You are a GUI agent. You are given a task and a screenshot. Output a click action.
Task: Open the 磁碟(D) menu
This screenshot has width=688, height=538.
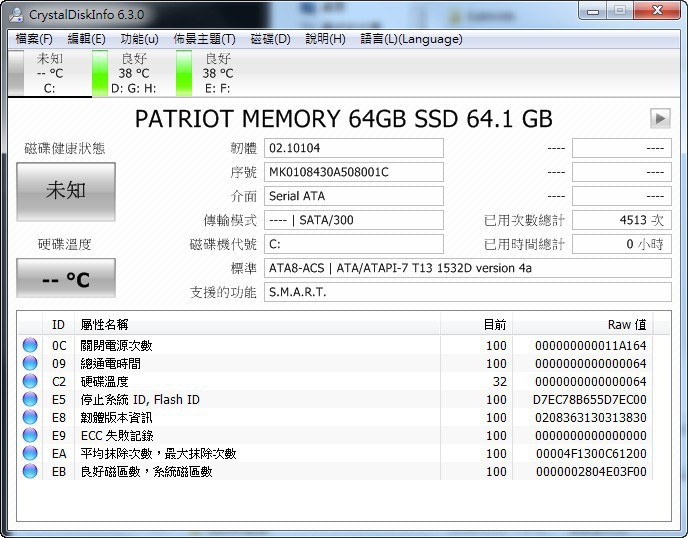pyautogui.click(x=270, y=39)
